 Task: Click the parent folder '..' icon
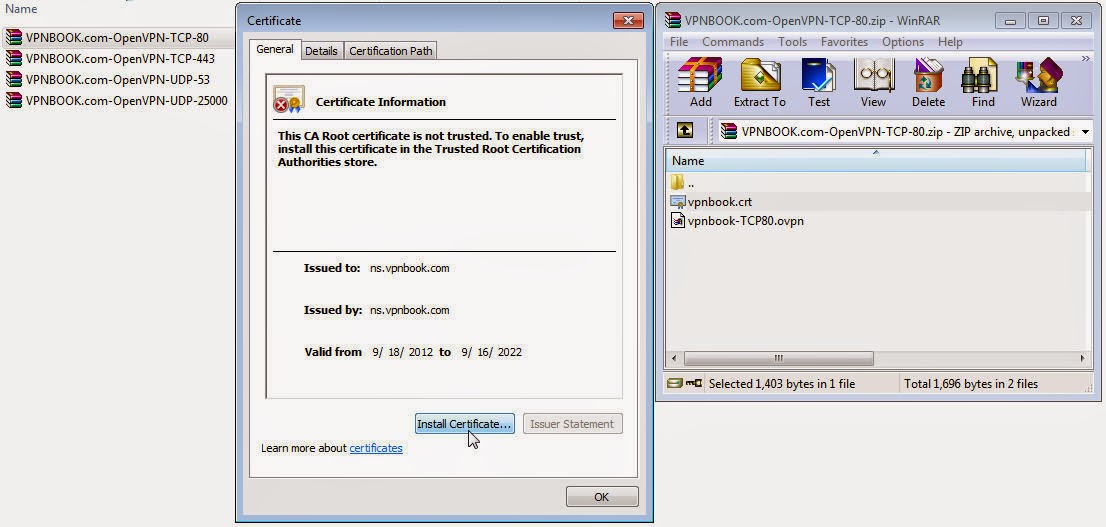click(677, 182)
